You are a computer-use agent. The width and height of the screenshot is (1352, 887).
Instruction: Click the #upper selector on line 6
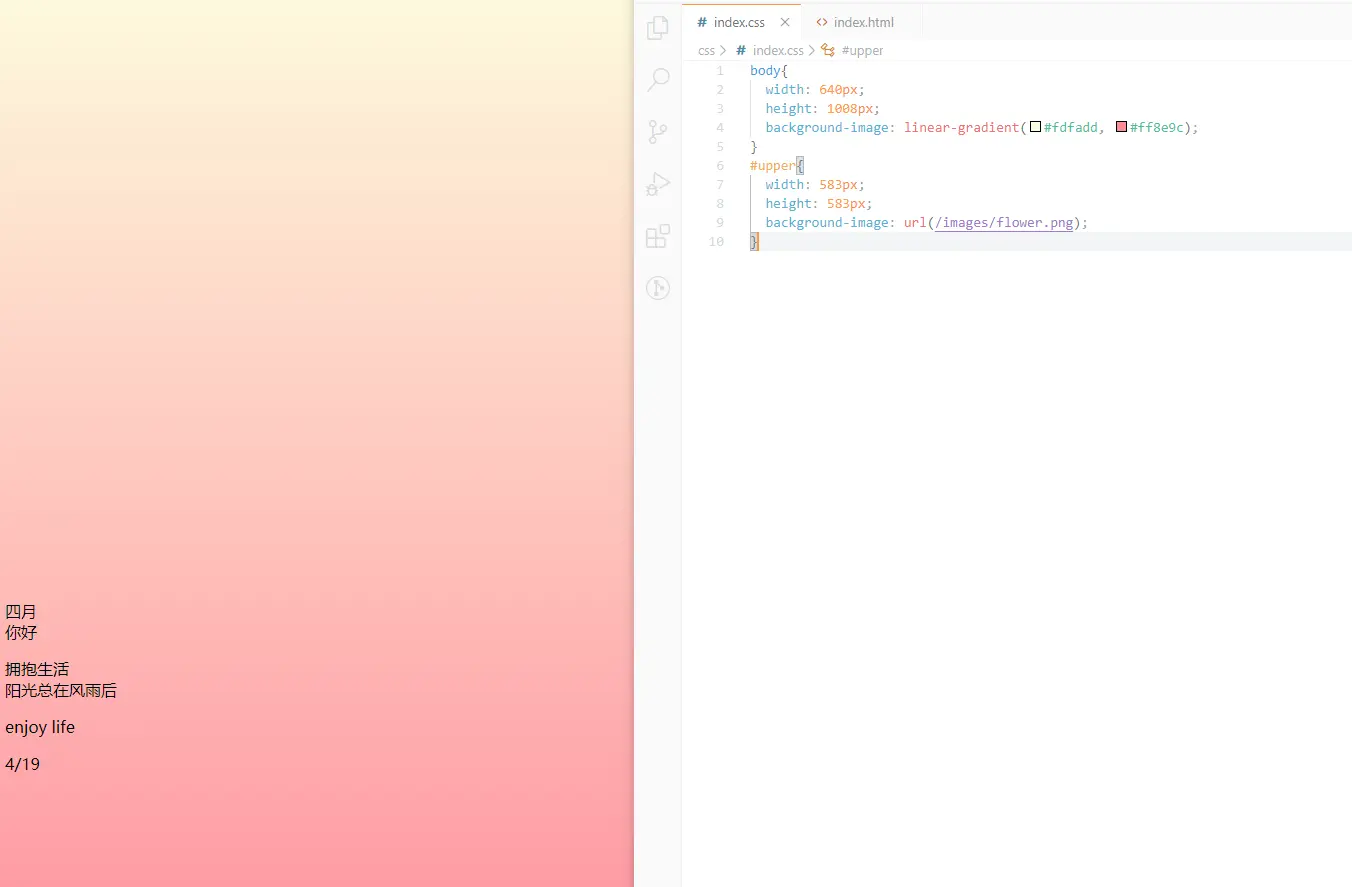pos(773,165)
